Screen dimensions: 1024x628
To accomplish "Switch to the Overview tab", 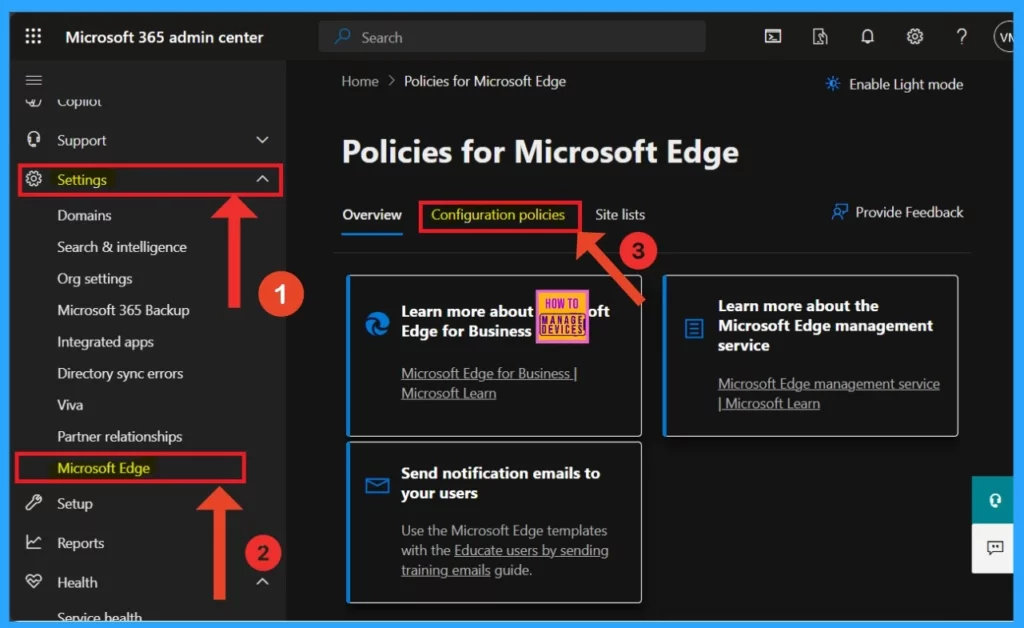I will coord(372,215).
